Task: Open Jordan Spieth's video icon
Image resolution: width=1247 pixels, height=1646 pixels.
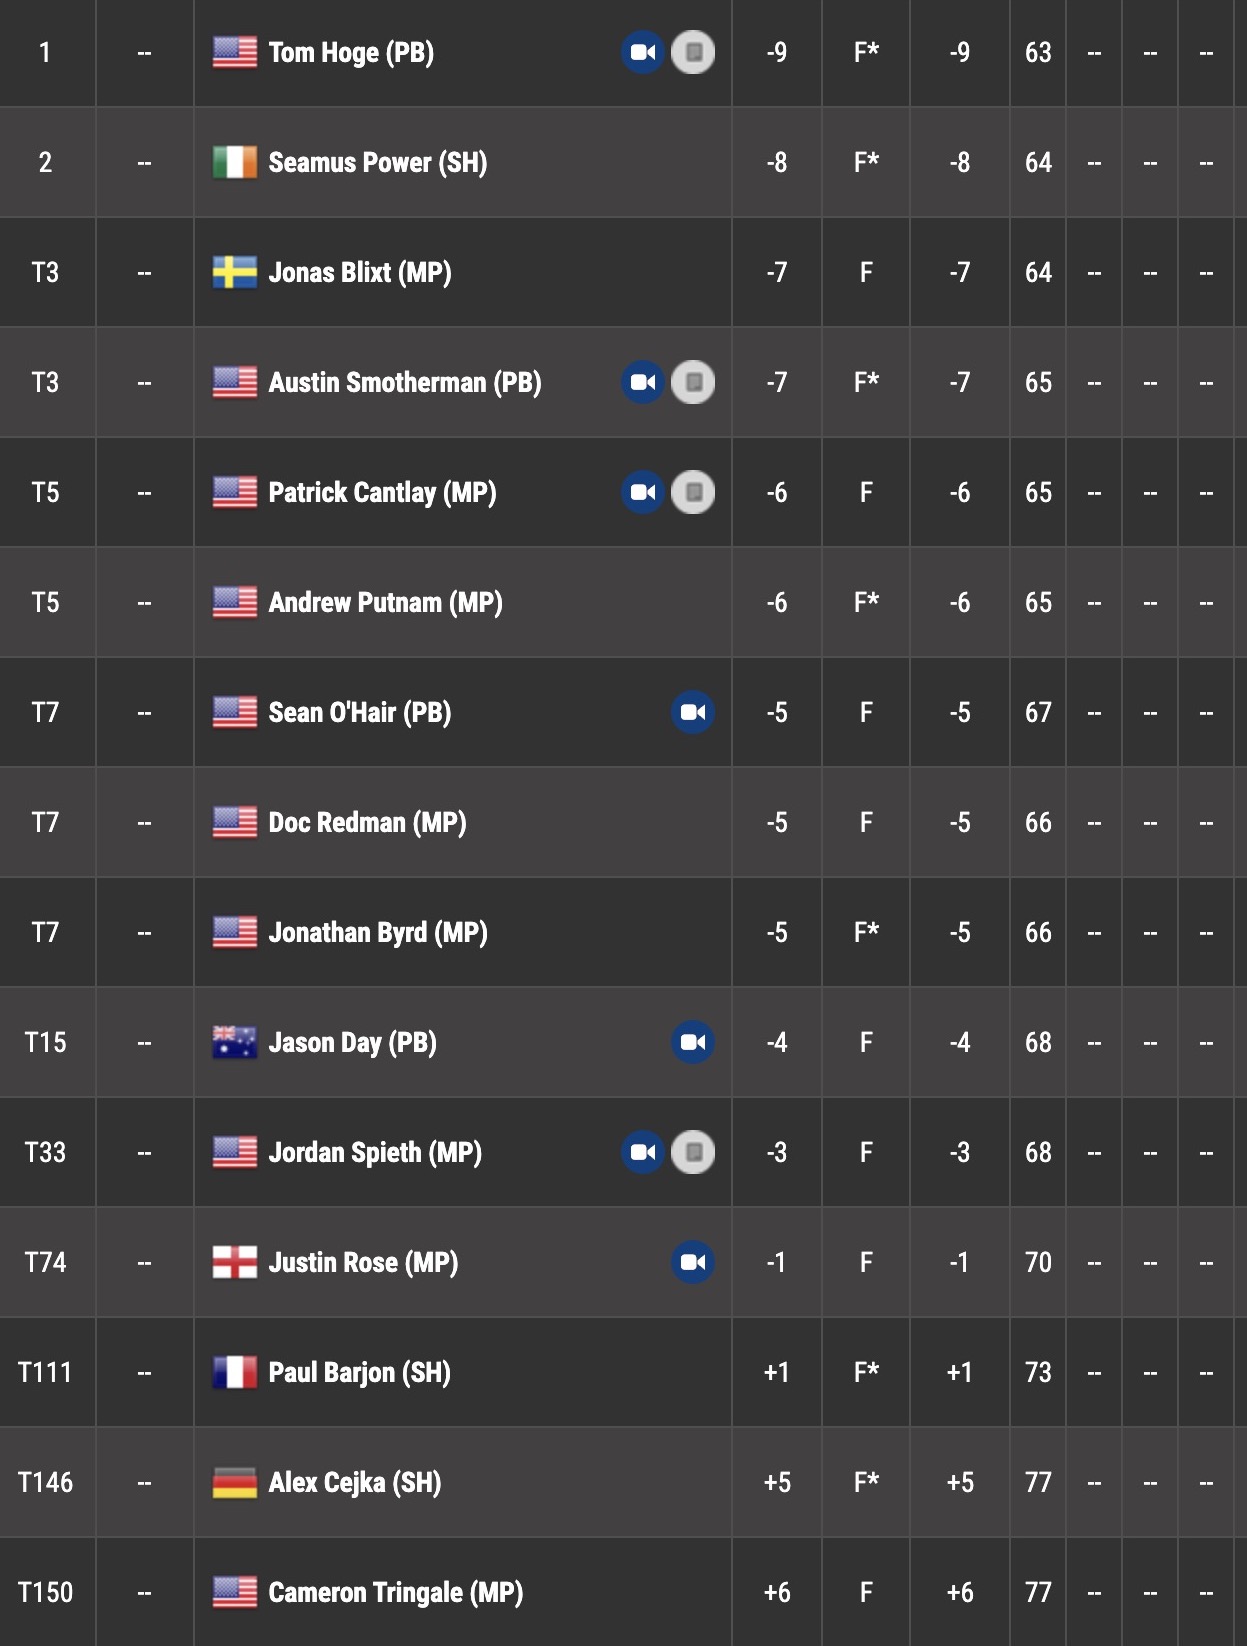Action: coord(643,1152)
